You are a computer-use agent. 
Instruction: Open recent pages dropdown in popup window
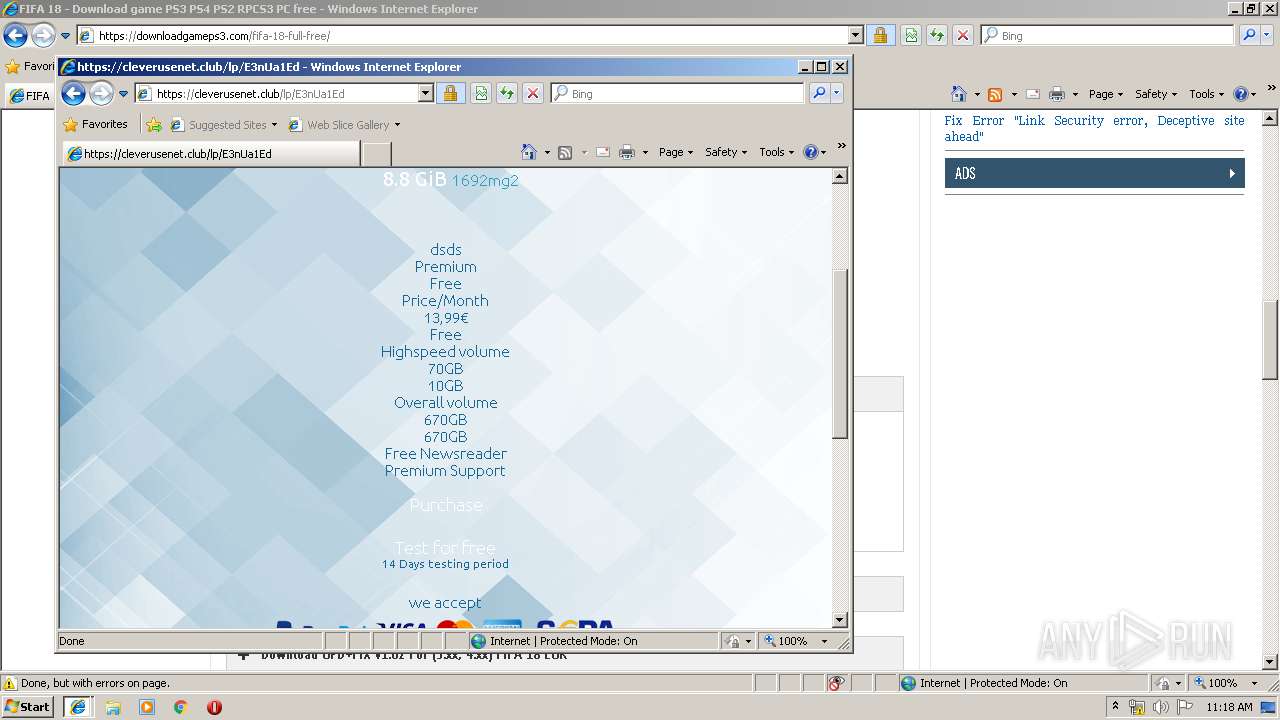coord(124,94)
